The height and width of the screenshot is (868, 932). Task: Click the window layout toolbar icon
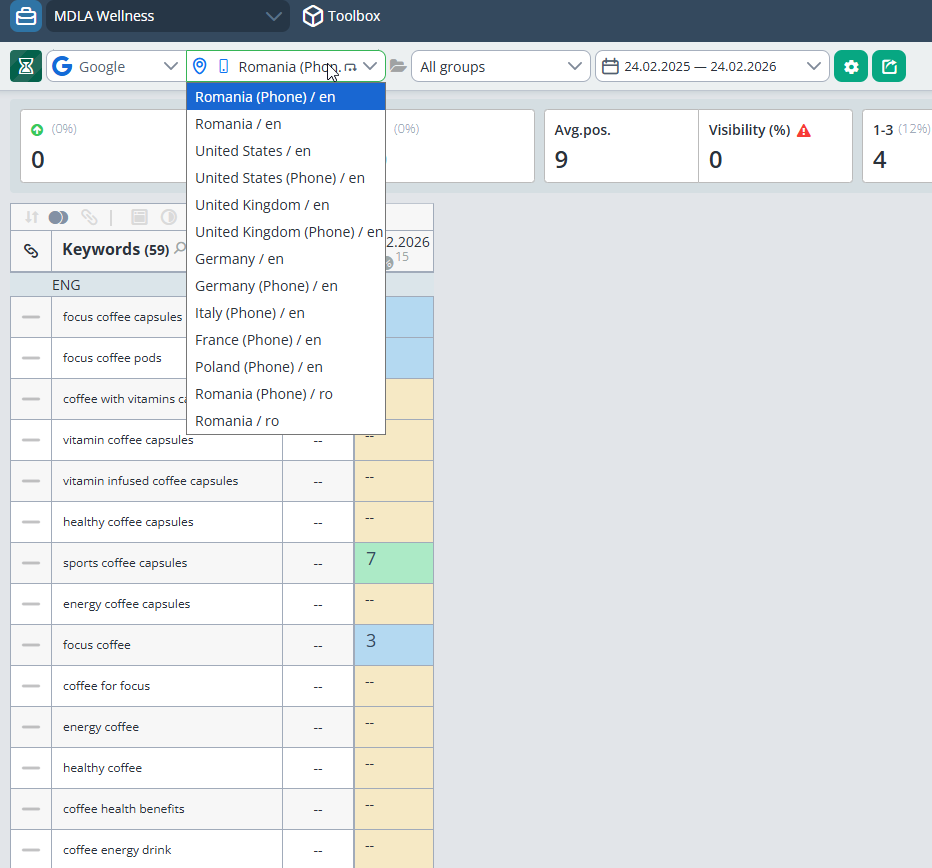pos(139,217)
